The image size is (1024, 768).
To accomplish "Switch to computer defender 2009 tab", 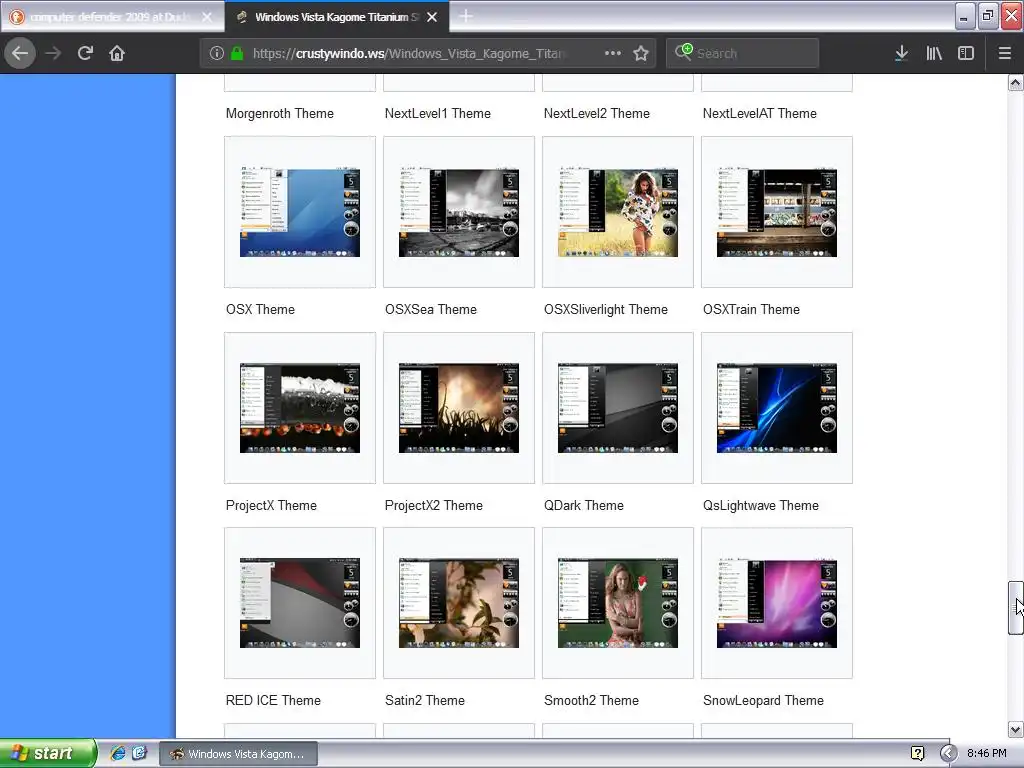I will click(112, 16).
